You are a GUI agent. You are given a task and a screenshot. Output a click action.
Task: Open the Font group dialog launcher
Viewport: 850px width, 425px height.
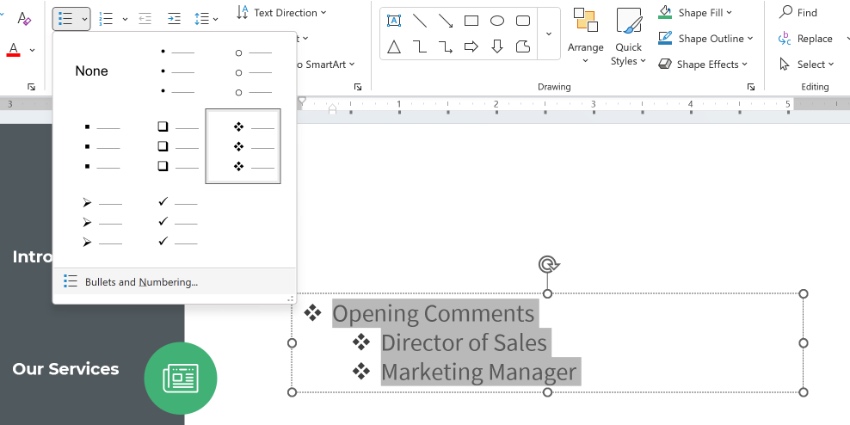click(31, 87)
